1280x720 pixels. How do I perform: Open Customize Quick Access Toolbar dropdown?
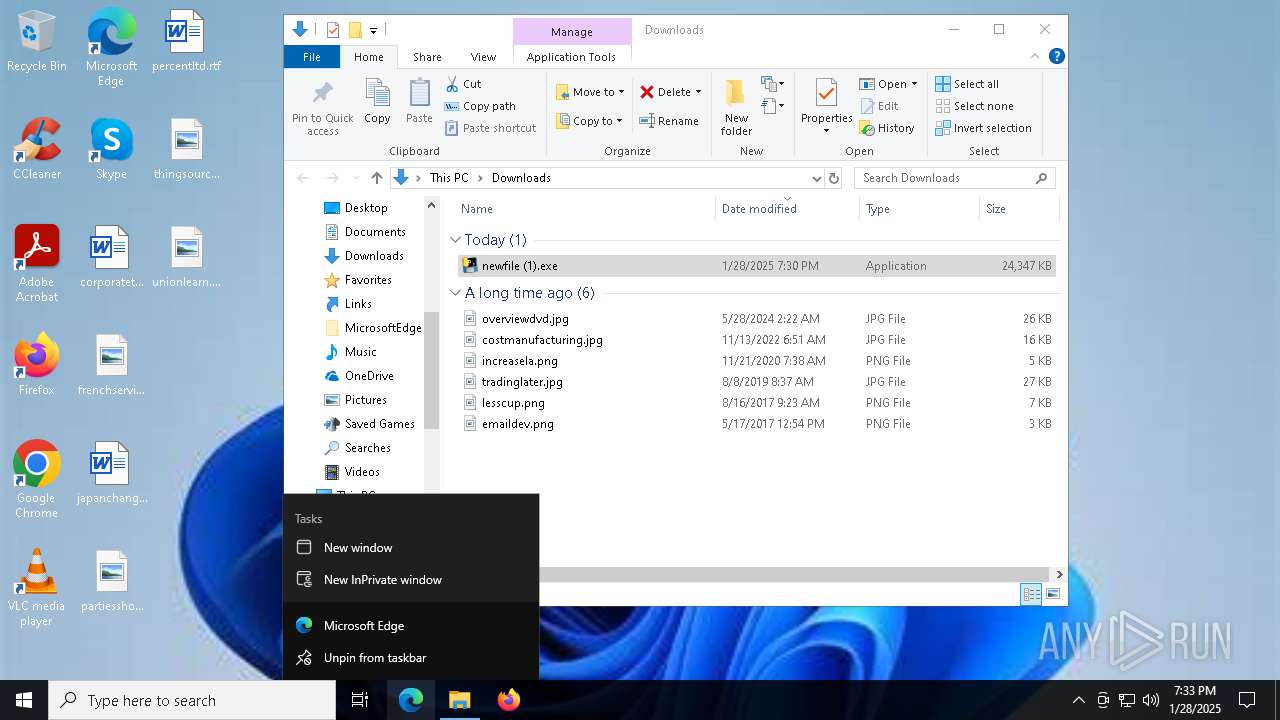tap(373, 30)
